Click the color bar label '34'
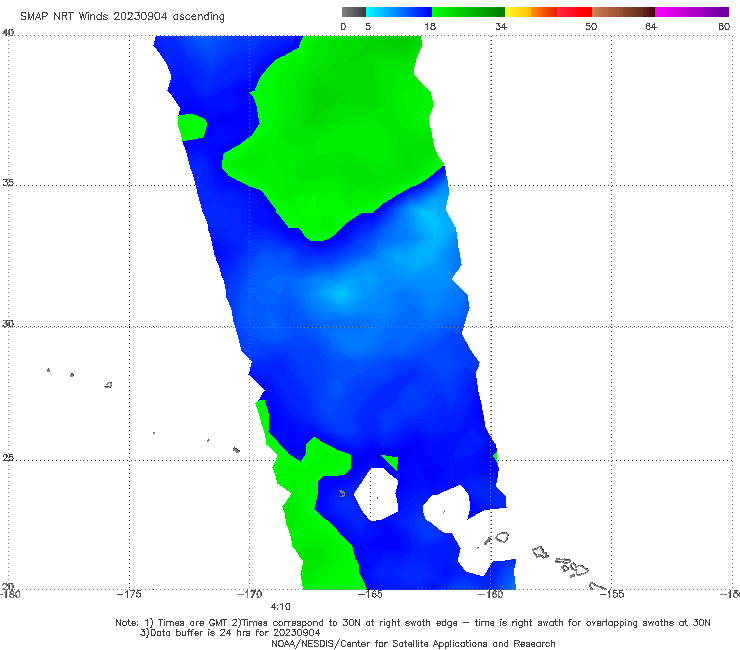The image size is (740, 650). (501, 26)
